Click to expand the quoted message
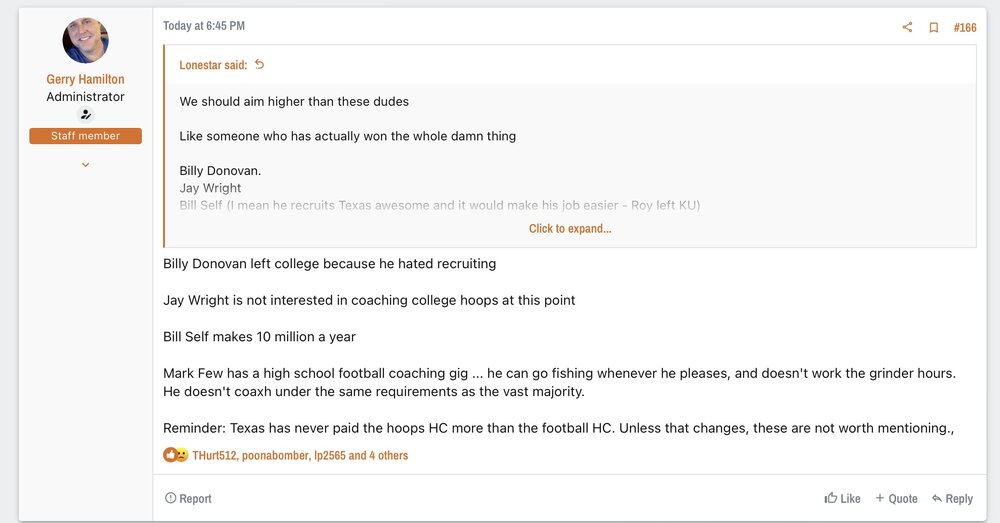The height and width of the screenshot is (523, 1000). [570, 228]
